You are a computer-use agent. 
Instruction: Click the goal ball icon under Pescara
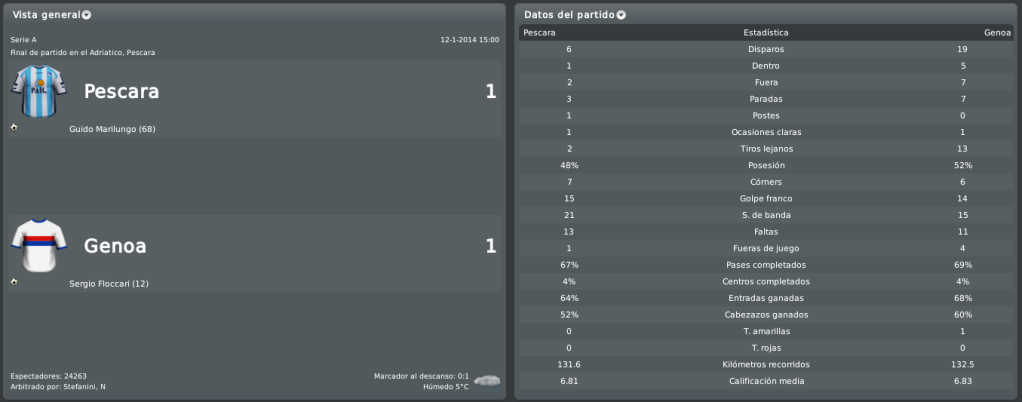(14, 127)
